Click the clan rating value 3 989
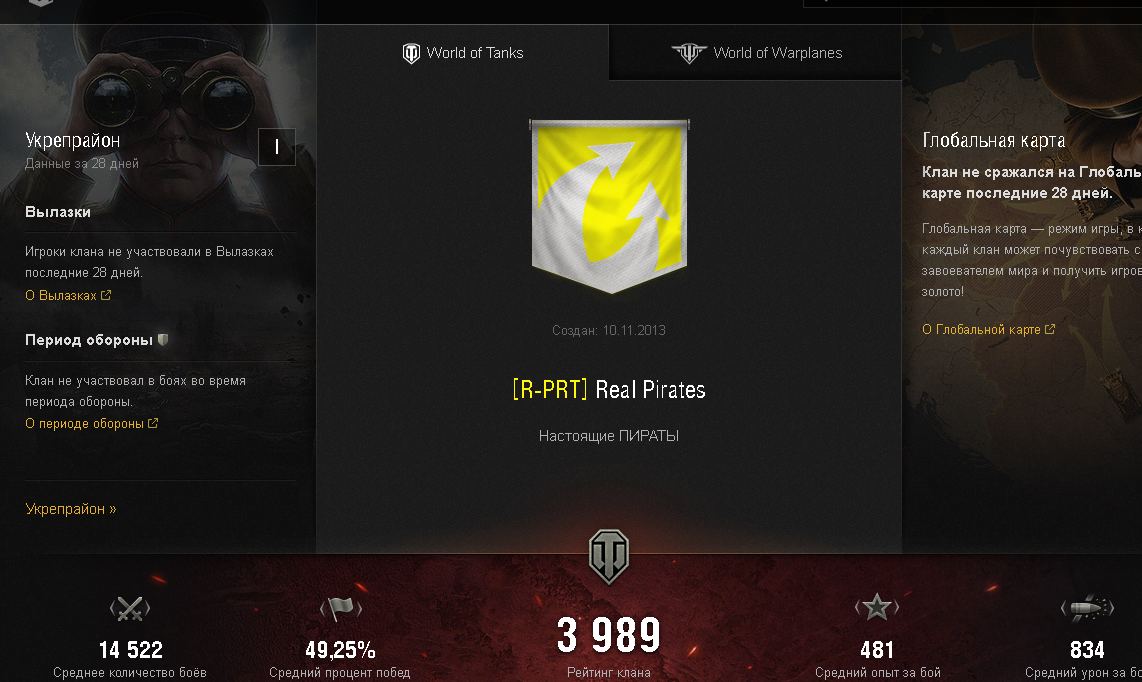This screenshot has width=1142, height=682. point(609,635)
